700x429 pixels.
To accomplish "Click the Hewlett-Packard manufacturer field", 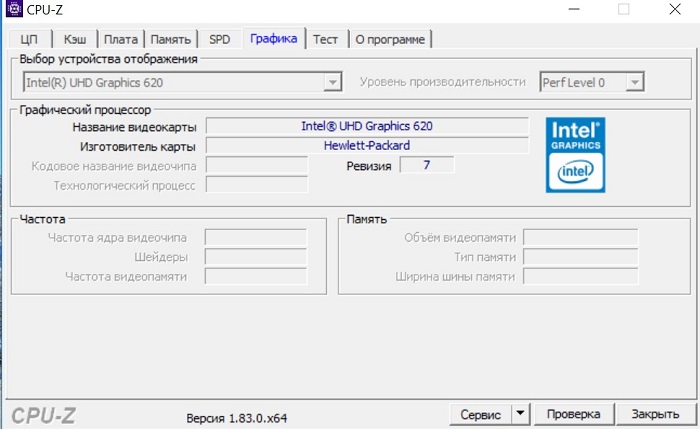I will tap(367, 146).
